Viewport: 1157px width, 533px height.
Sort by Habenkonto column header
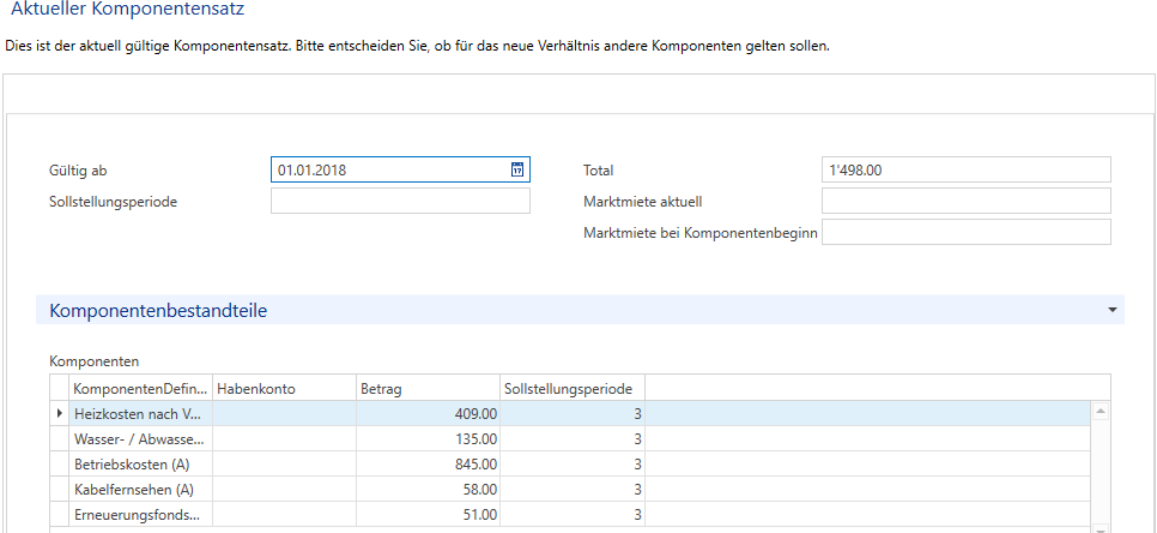click(284, 389)
